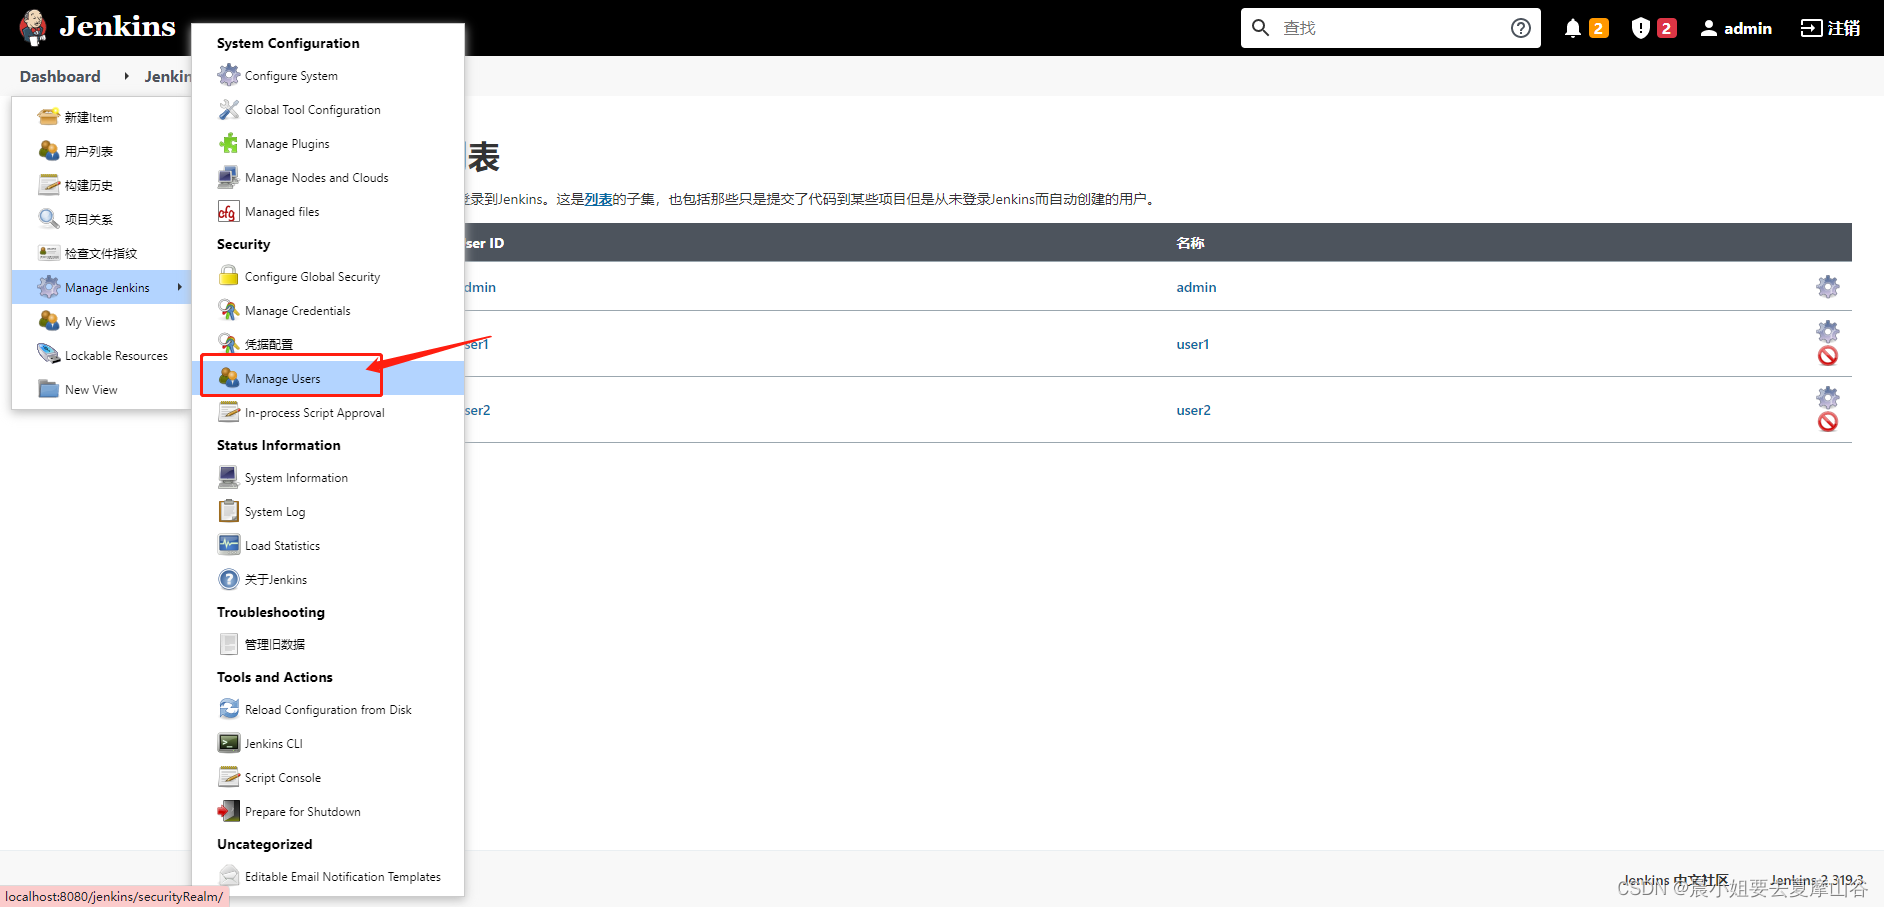The width and height of the screenshot is (1884, 907).
Task: Click the Jenkins butler logo icon
Action: [x=33, y=28]
